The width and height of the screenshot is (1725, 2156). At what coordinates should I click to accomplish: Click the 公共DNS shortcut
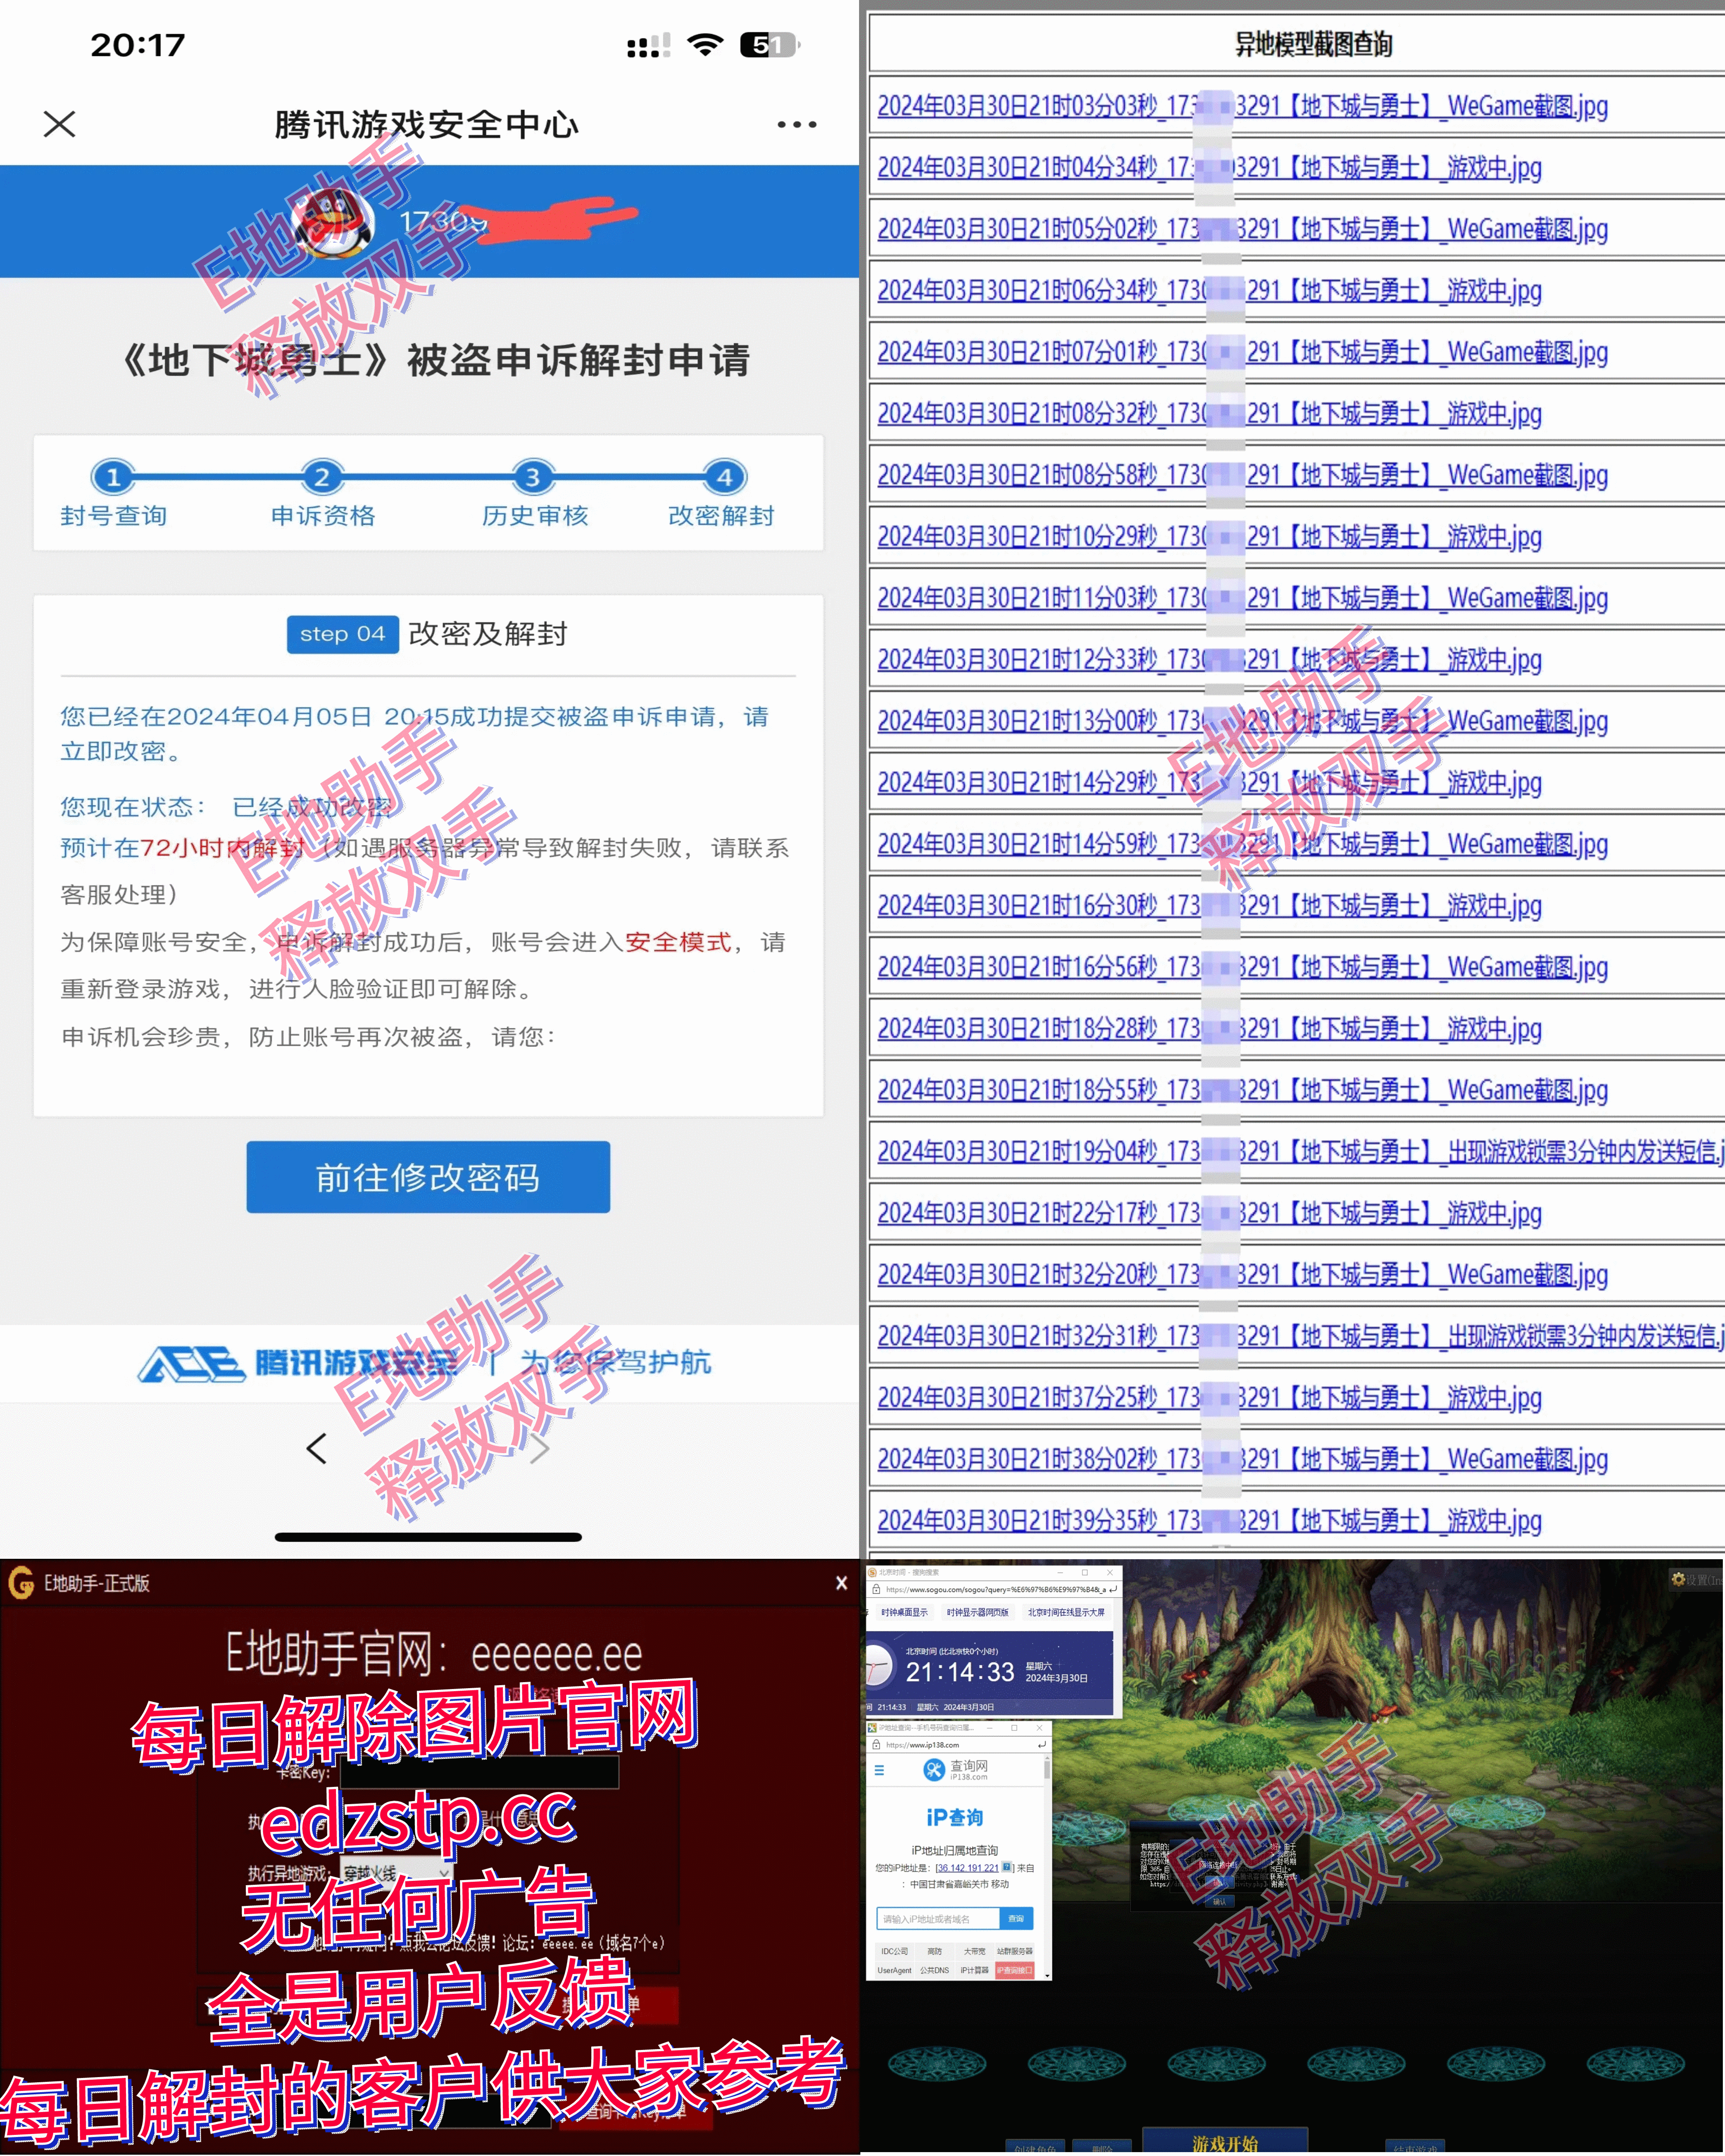934,1970
